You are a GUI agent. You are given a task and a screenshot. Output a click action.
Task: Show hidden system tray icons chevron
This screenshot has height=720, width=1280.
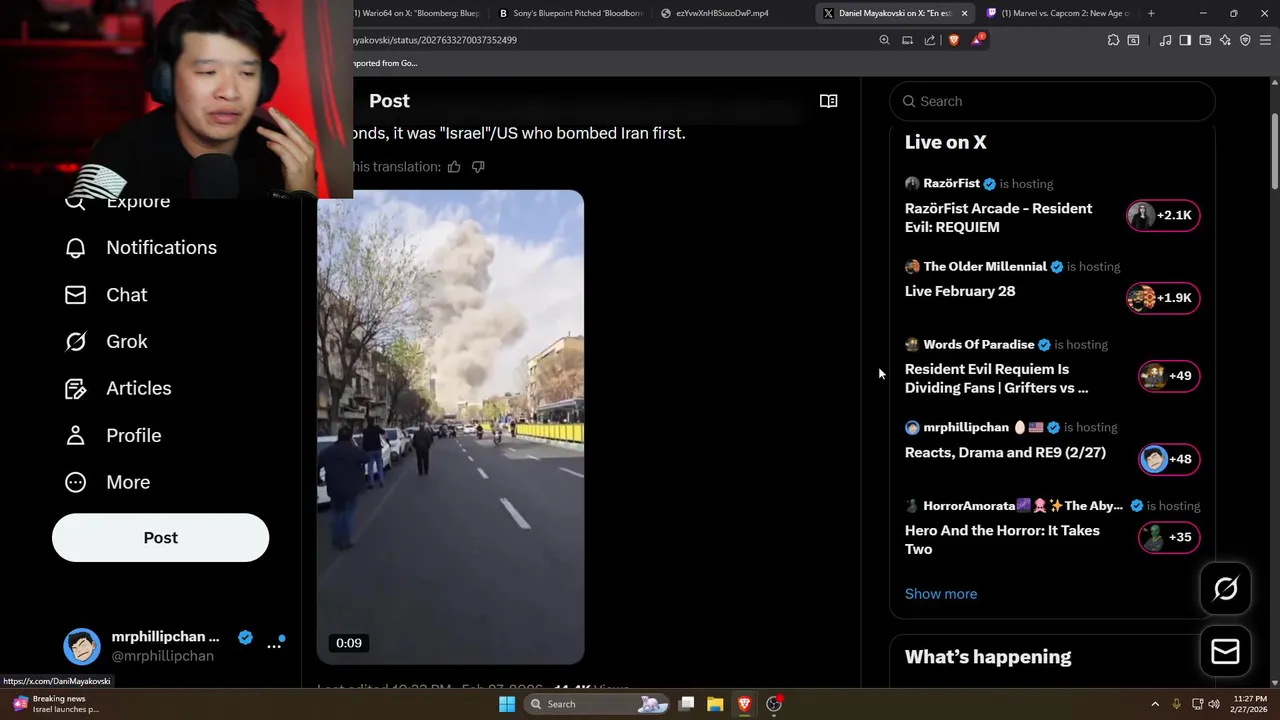click(1156, 704)
